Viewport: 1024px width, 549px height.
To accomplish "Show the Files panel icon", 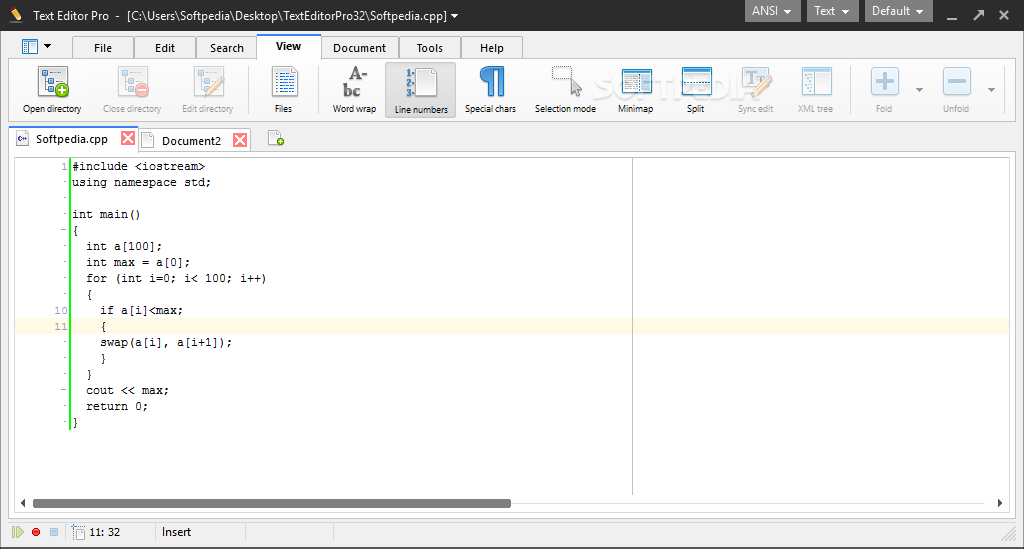I will pyautogui.click(x=283, y=89).
